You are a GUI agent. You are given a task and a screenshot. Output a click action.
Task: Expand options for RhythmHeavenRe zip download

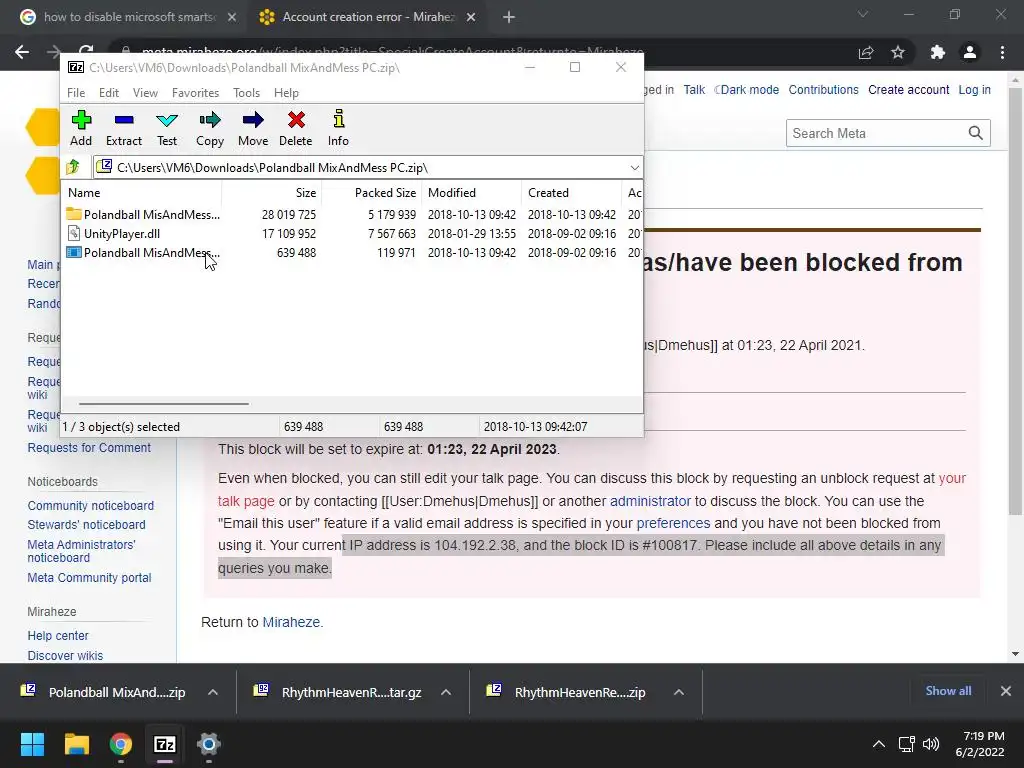tap(679, 692)
